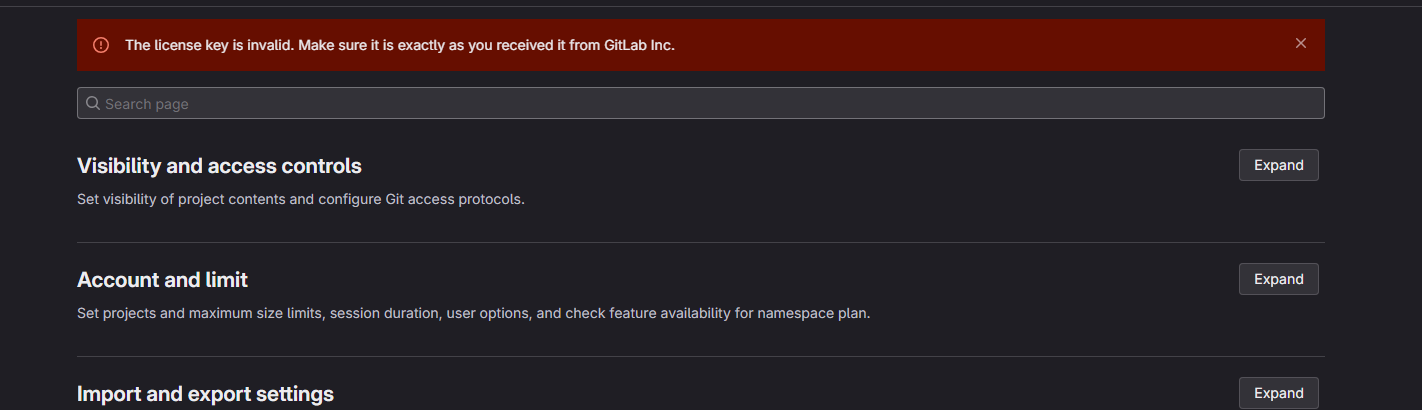Click the magnifier icon in search field
Viewport: 1422px width, 410px height.
(93, 103)
